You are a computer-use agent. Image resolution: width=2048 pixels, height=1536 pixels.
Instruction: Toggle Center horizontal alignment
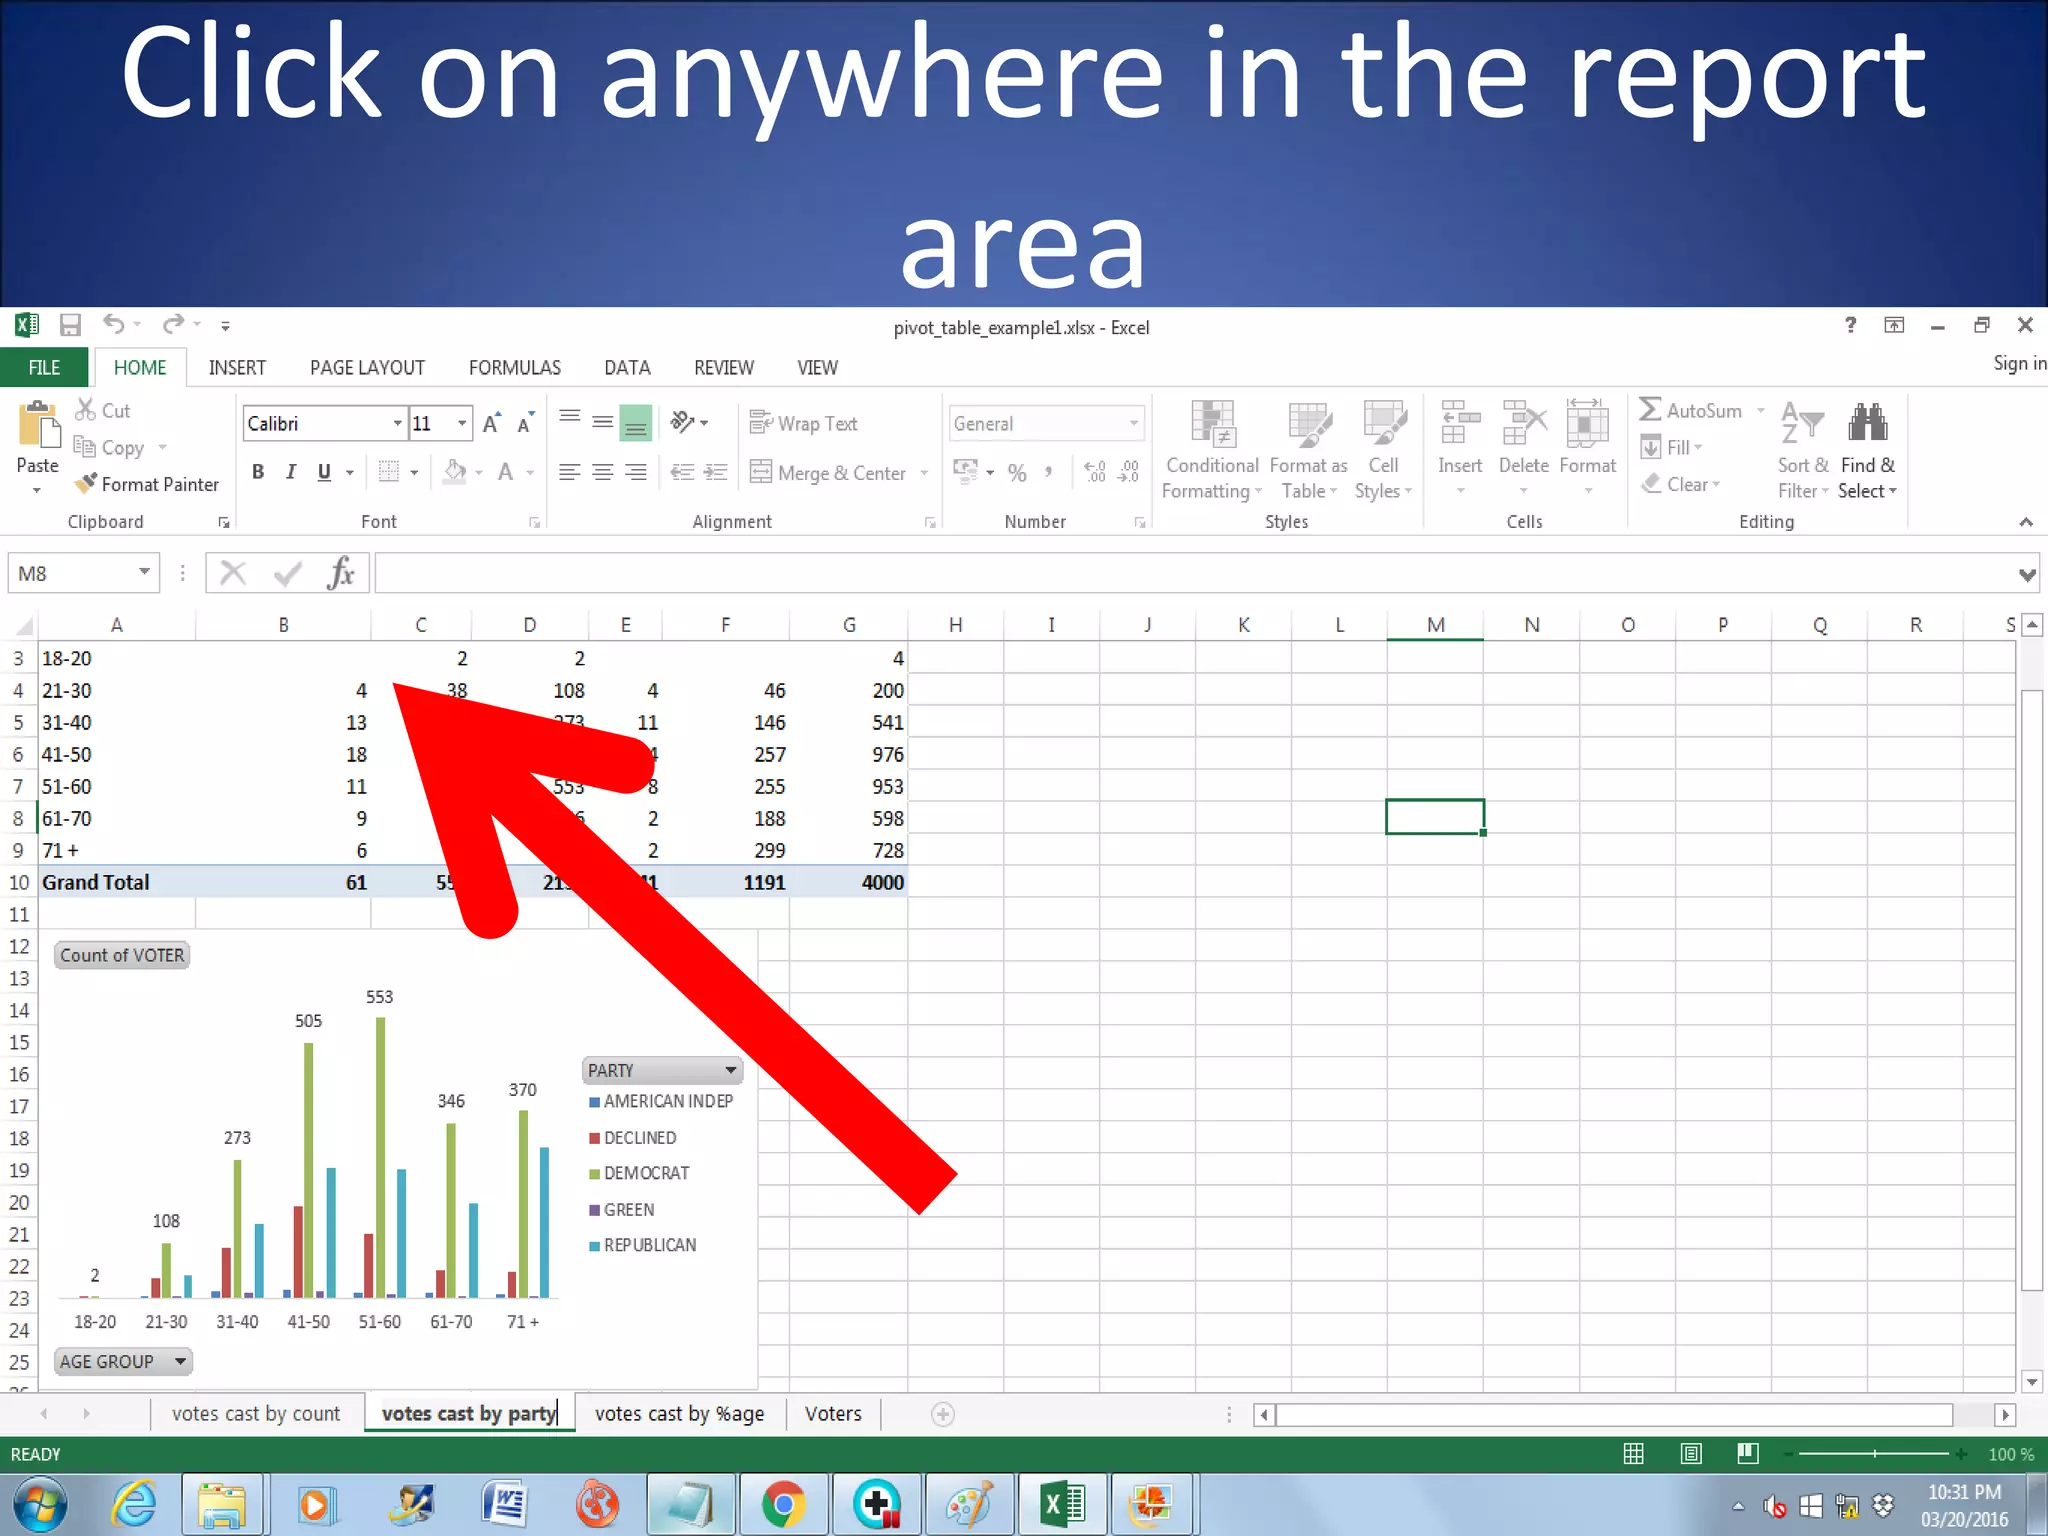[x=603, y=472]
